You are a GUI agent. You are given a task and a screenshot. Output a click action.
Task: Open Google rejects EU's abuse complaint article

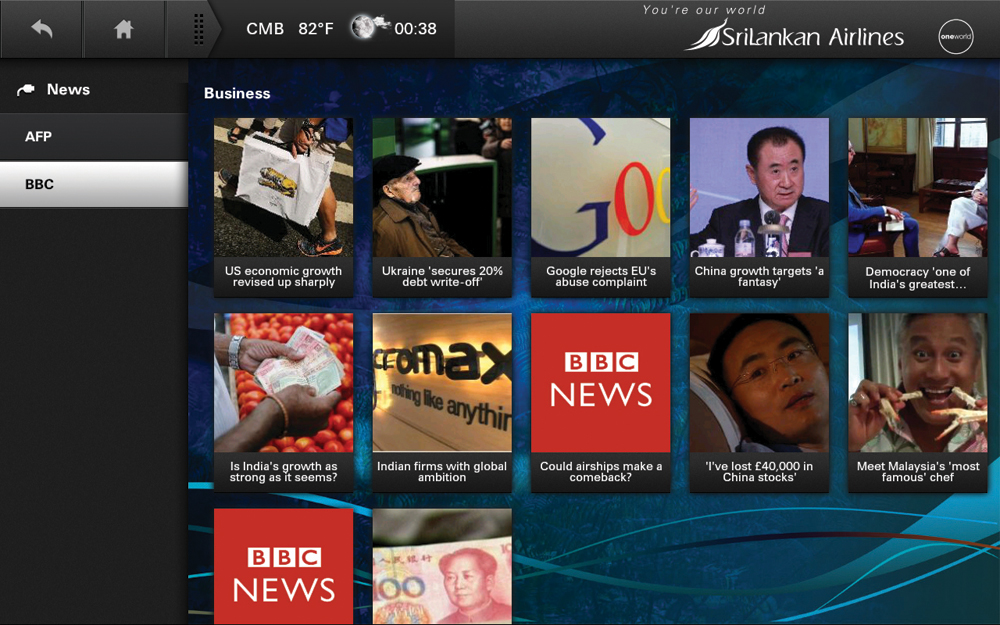point(600,206)
